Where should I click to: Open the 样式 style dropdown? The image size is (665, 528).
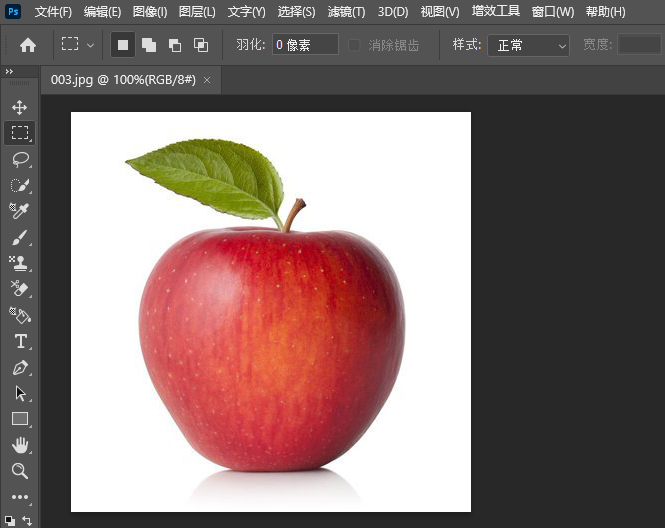[528, 45]
